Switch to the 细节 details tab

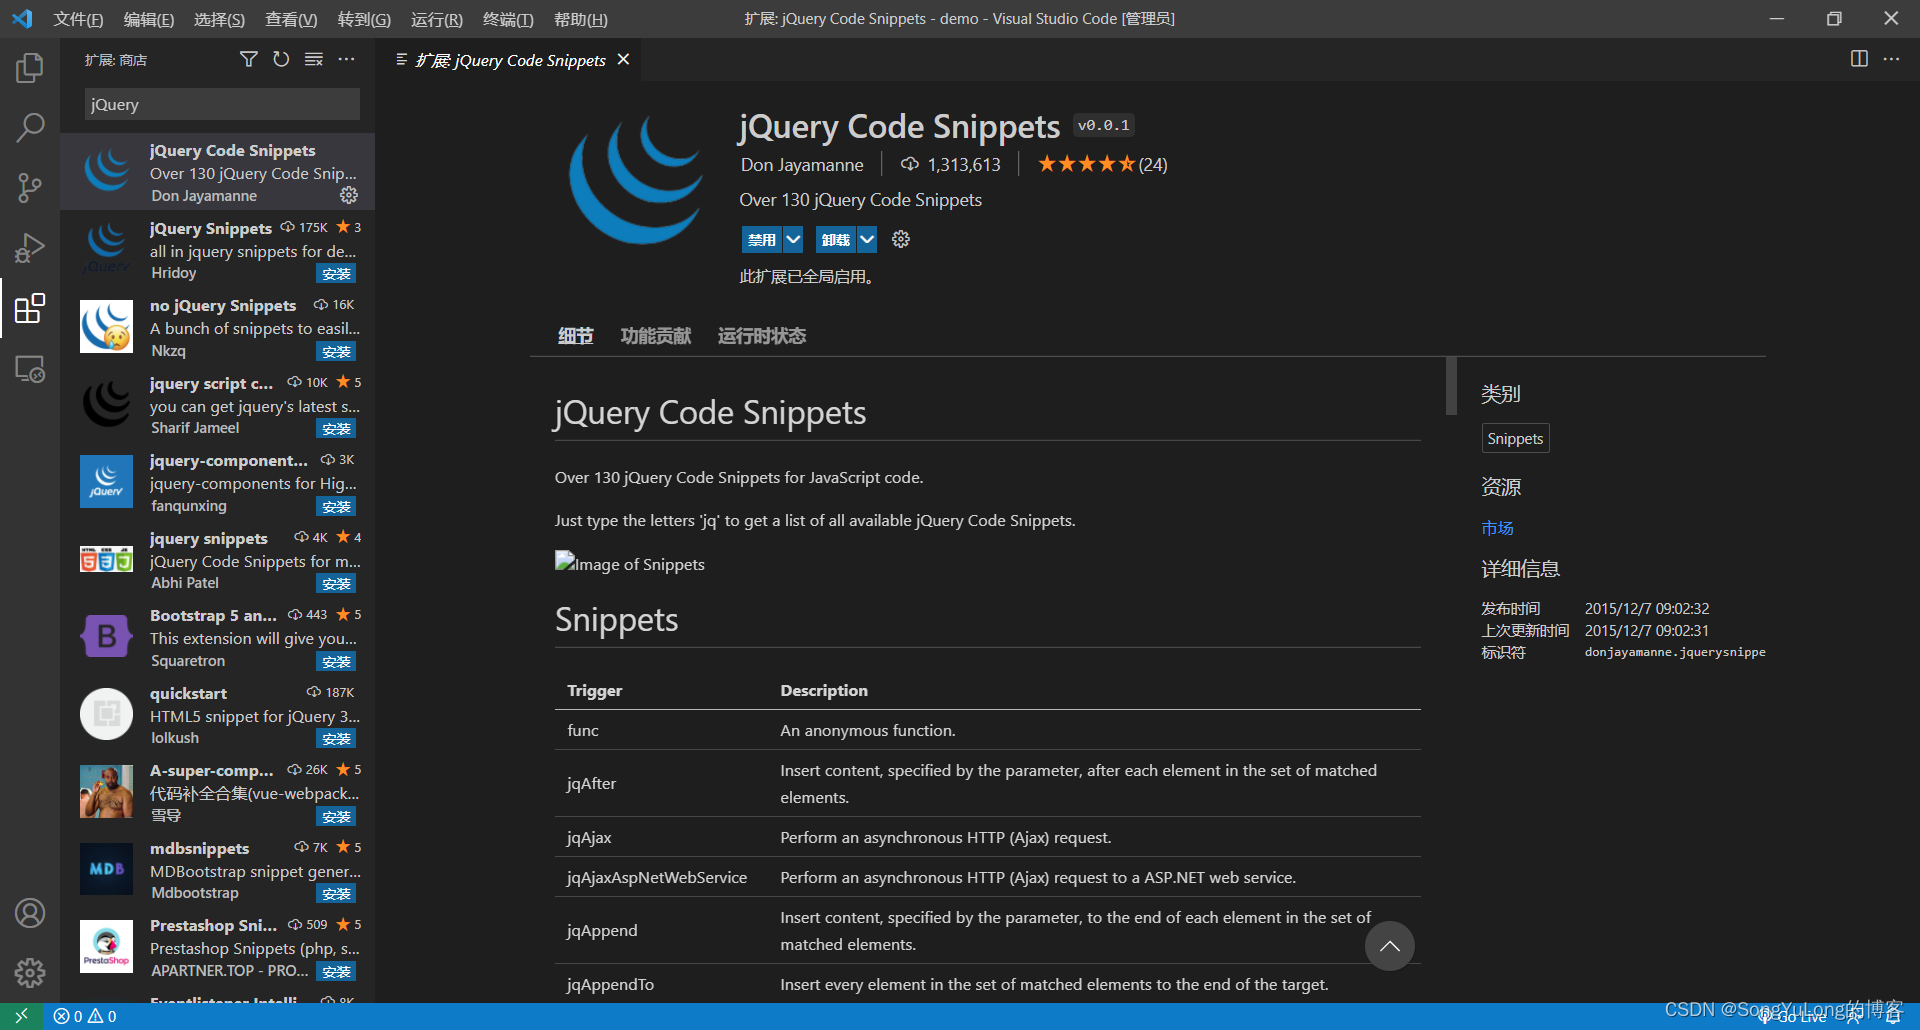(575, 336)
